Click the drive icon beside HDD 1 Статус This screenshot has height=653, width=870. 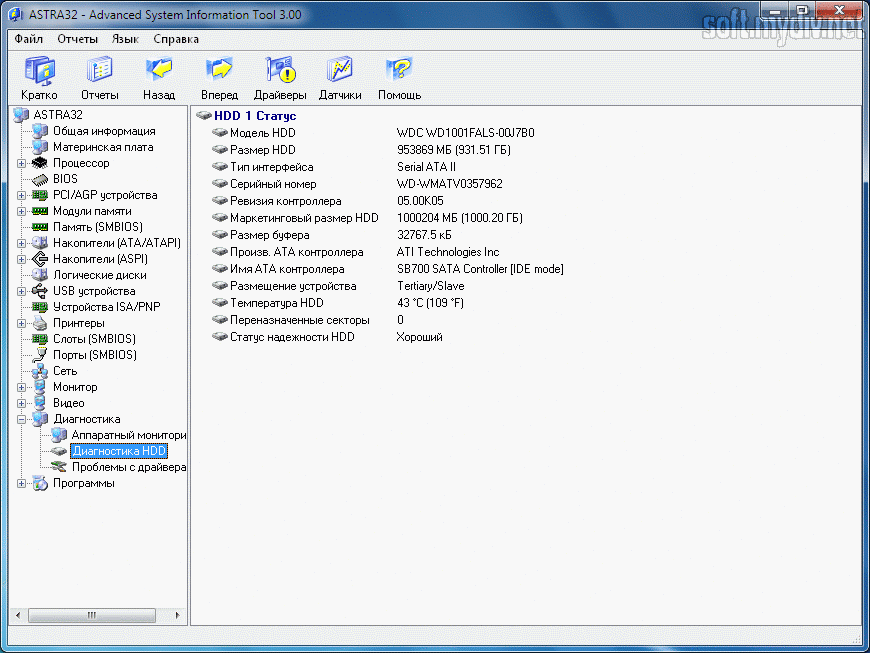pyautogui.click(x=204, y=115)
